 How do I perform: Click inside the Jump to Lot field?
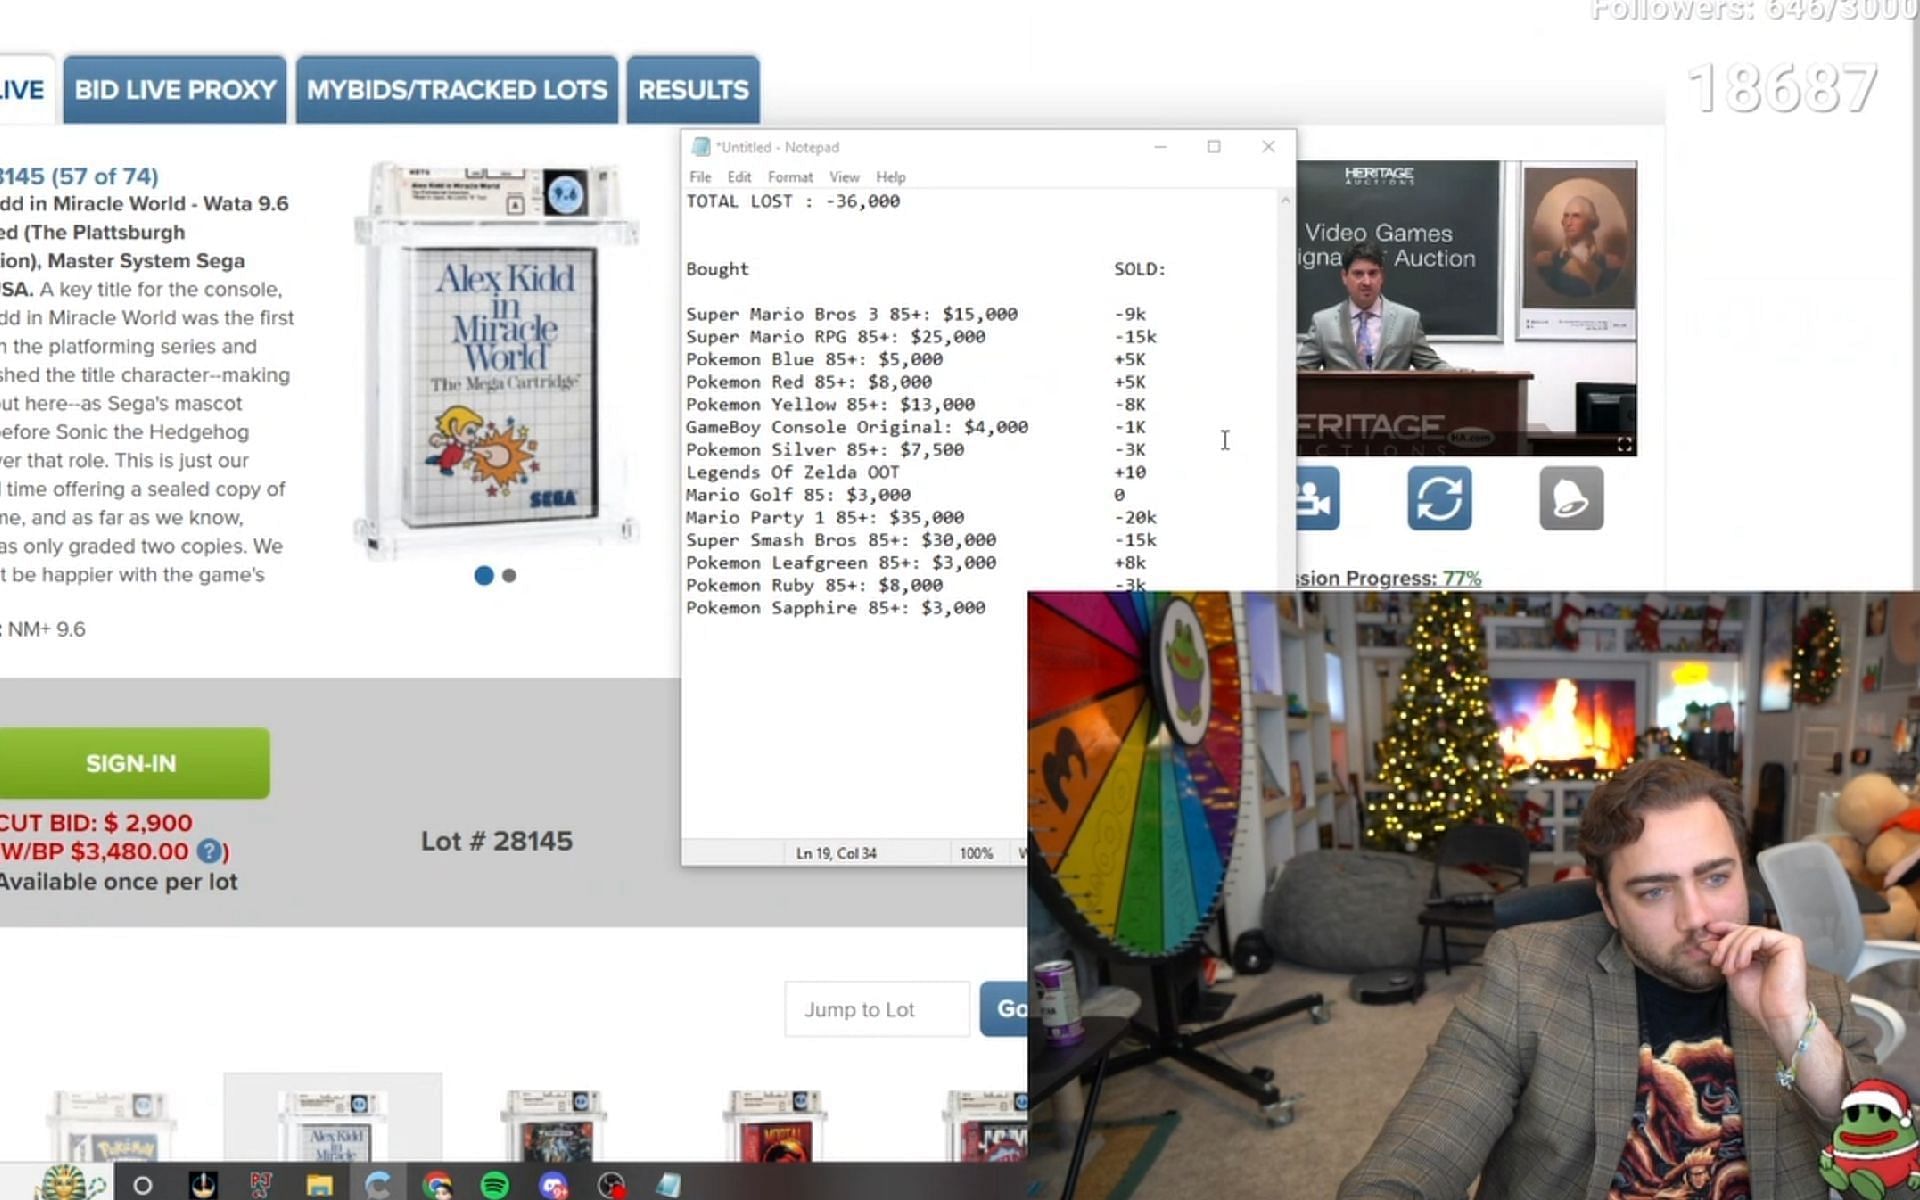point(877,1009)
